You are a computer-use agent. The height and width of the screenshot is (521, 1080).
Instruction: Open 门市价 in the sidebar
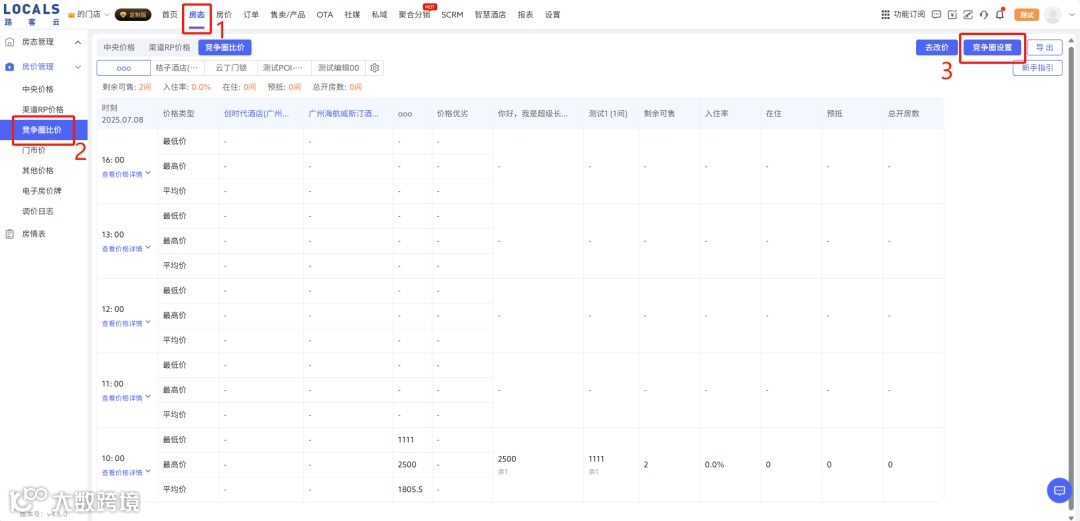[34, 150]
